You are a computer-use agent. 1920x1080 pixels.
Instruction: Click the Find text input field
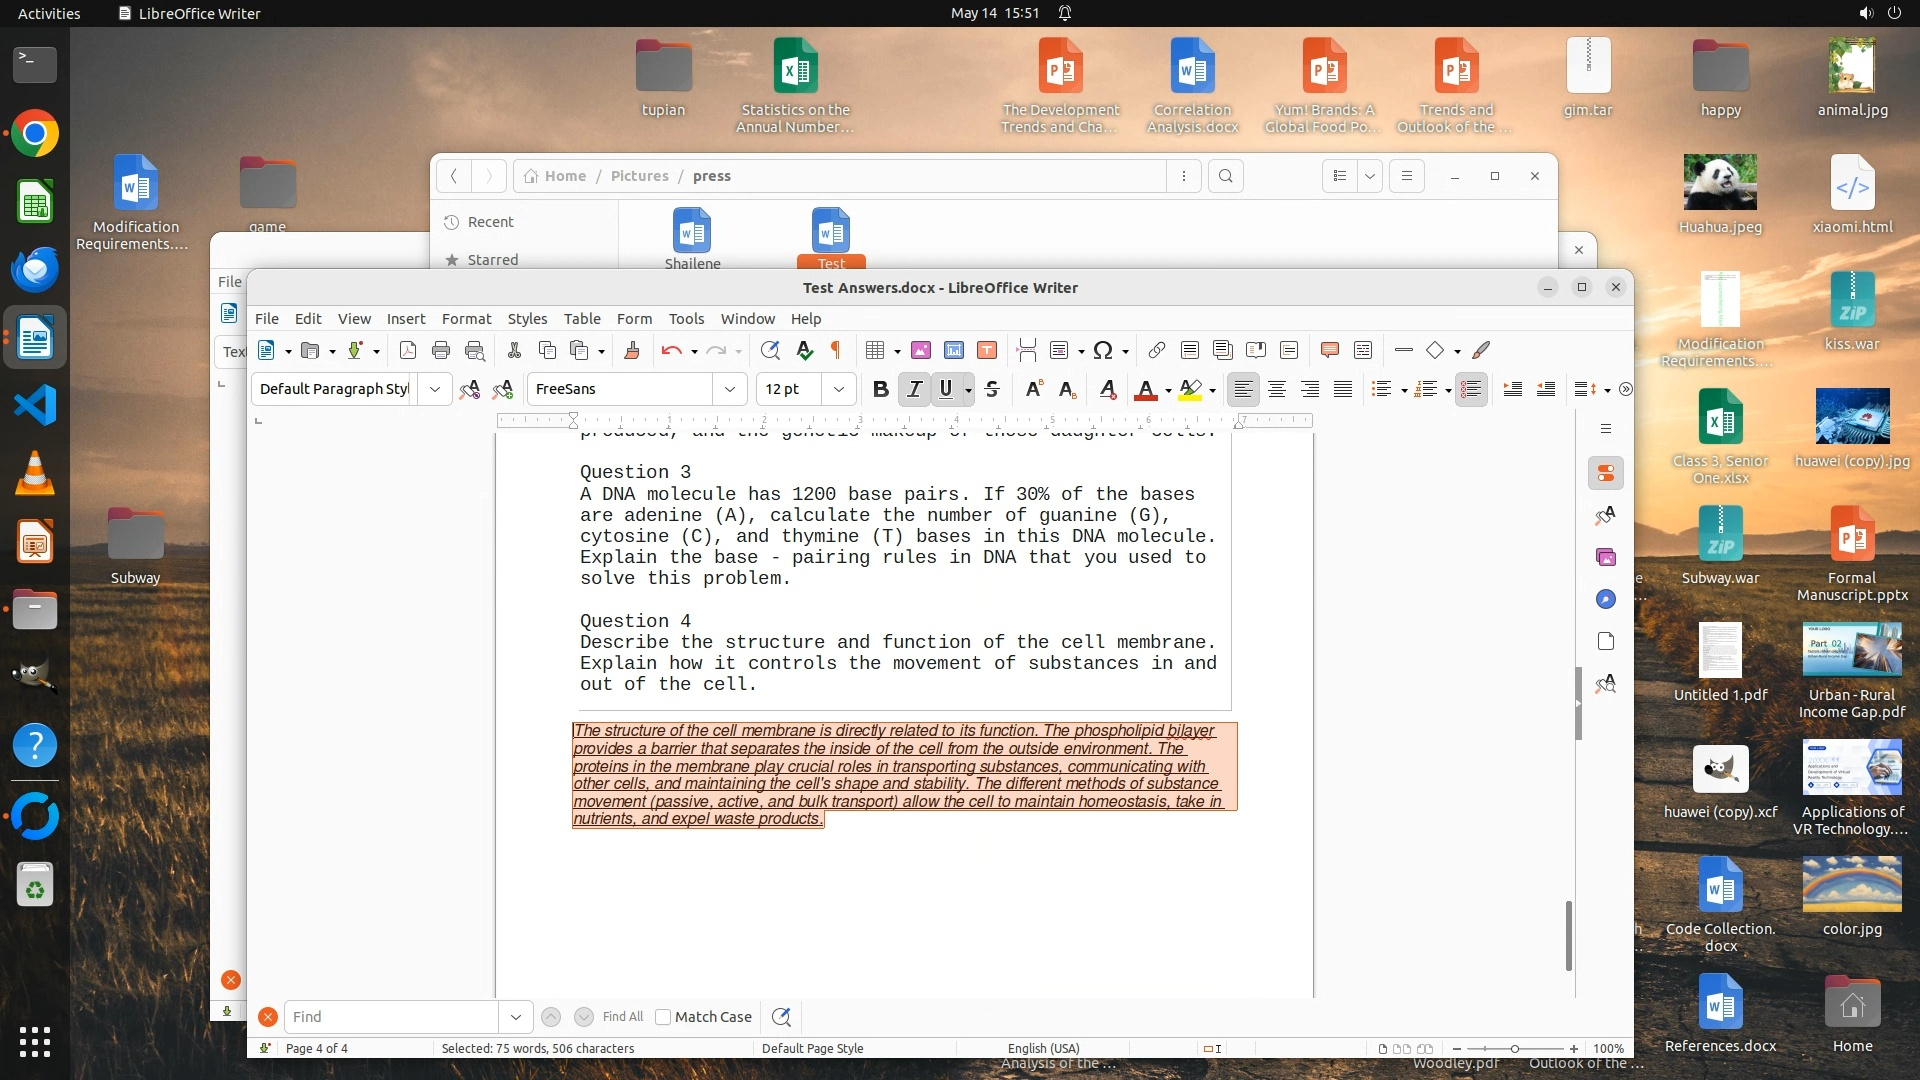pos(390,1017)
